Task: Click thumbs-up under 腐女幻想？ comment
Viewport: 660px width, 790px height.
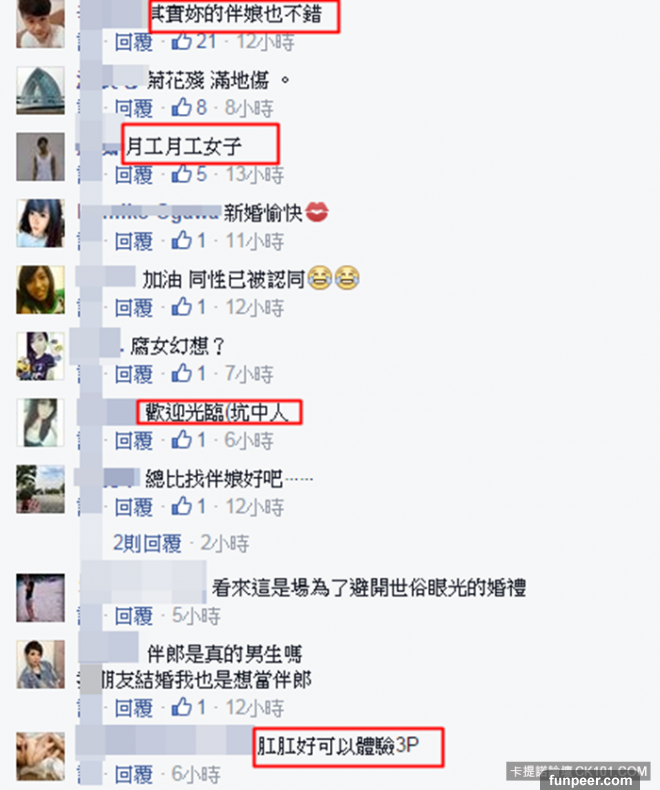Action: (x=181, y=373)
